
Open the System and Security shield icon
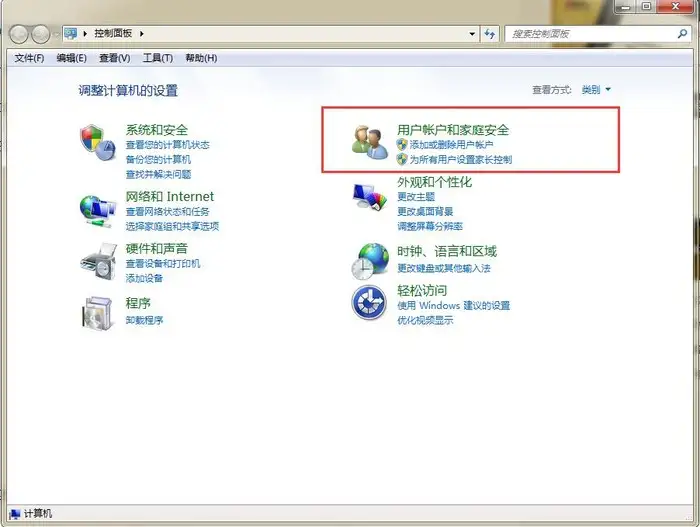click(x=98, y=142)
